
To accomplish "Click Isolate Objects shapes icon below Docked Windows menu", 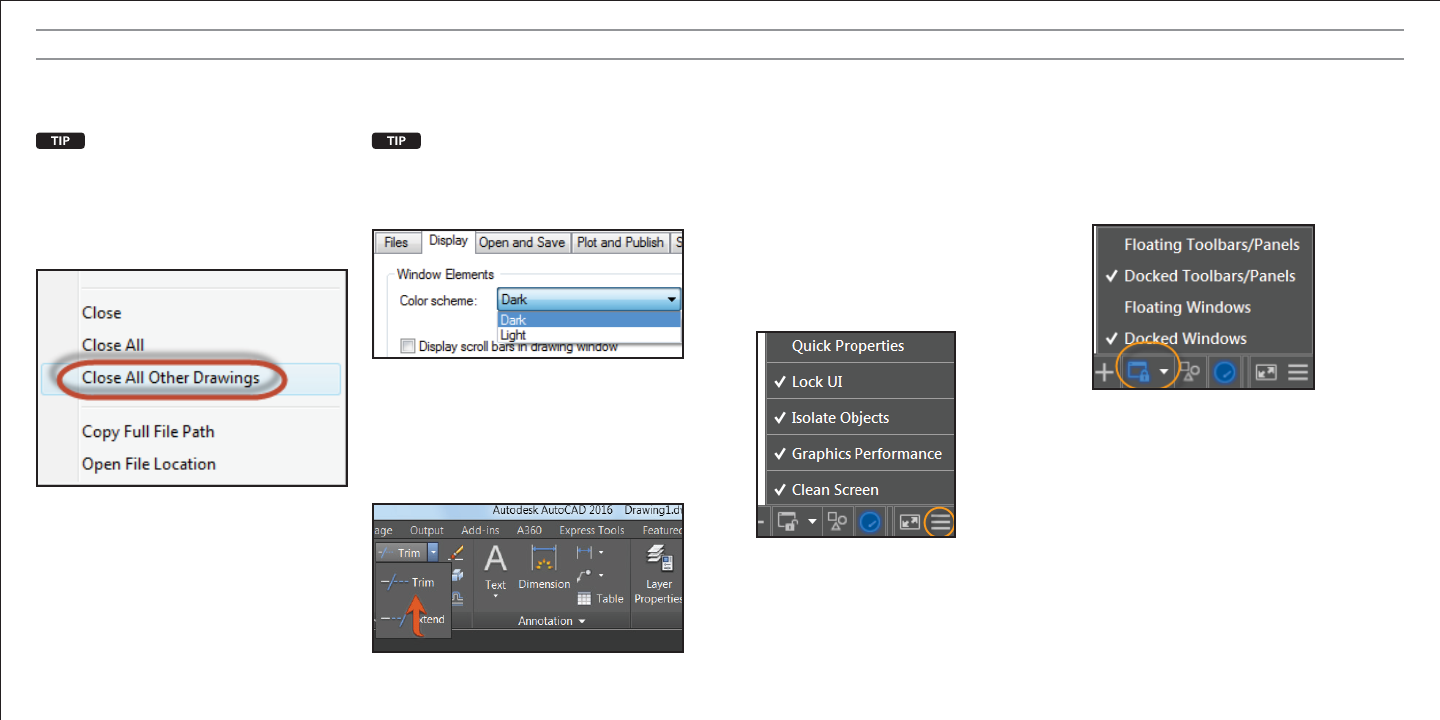I will (x=1190, y=372).
